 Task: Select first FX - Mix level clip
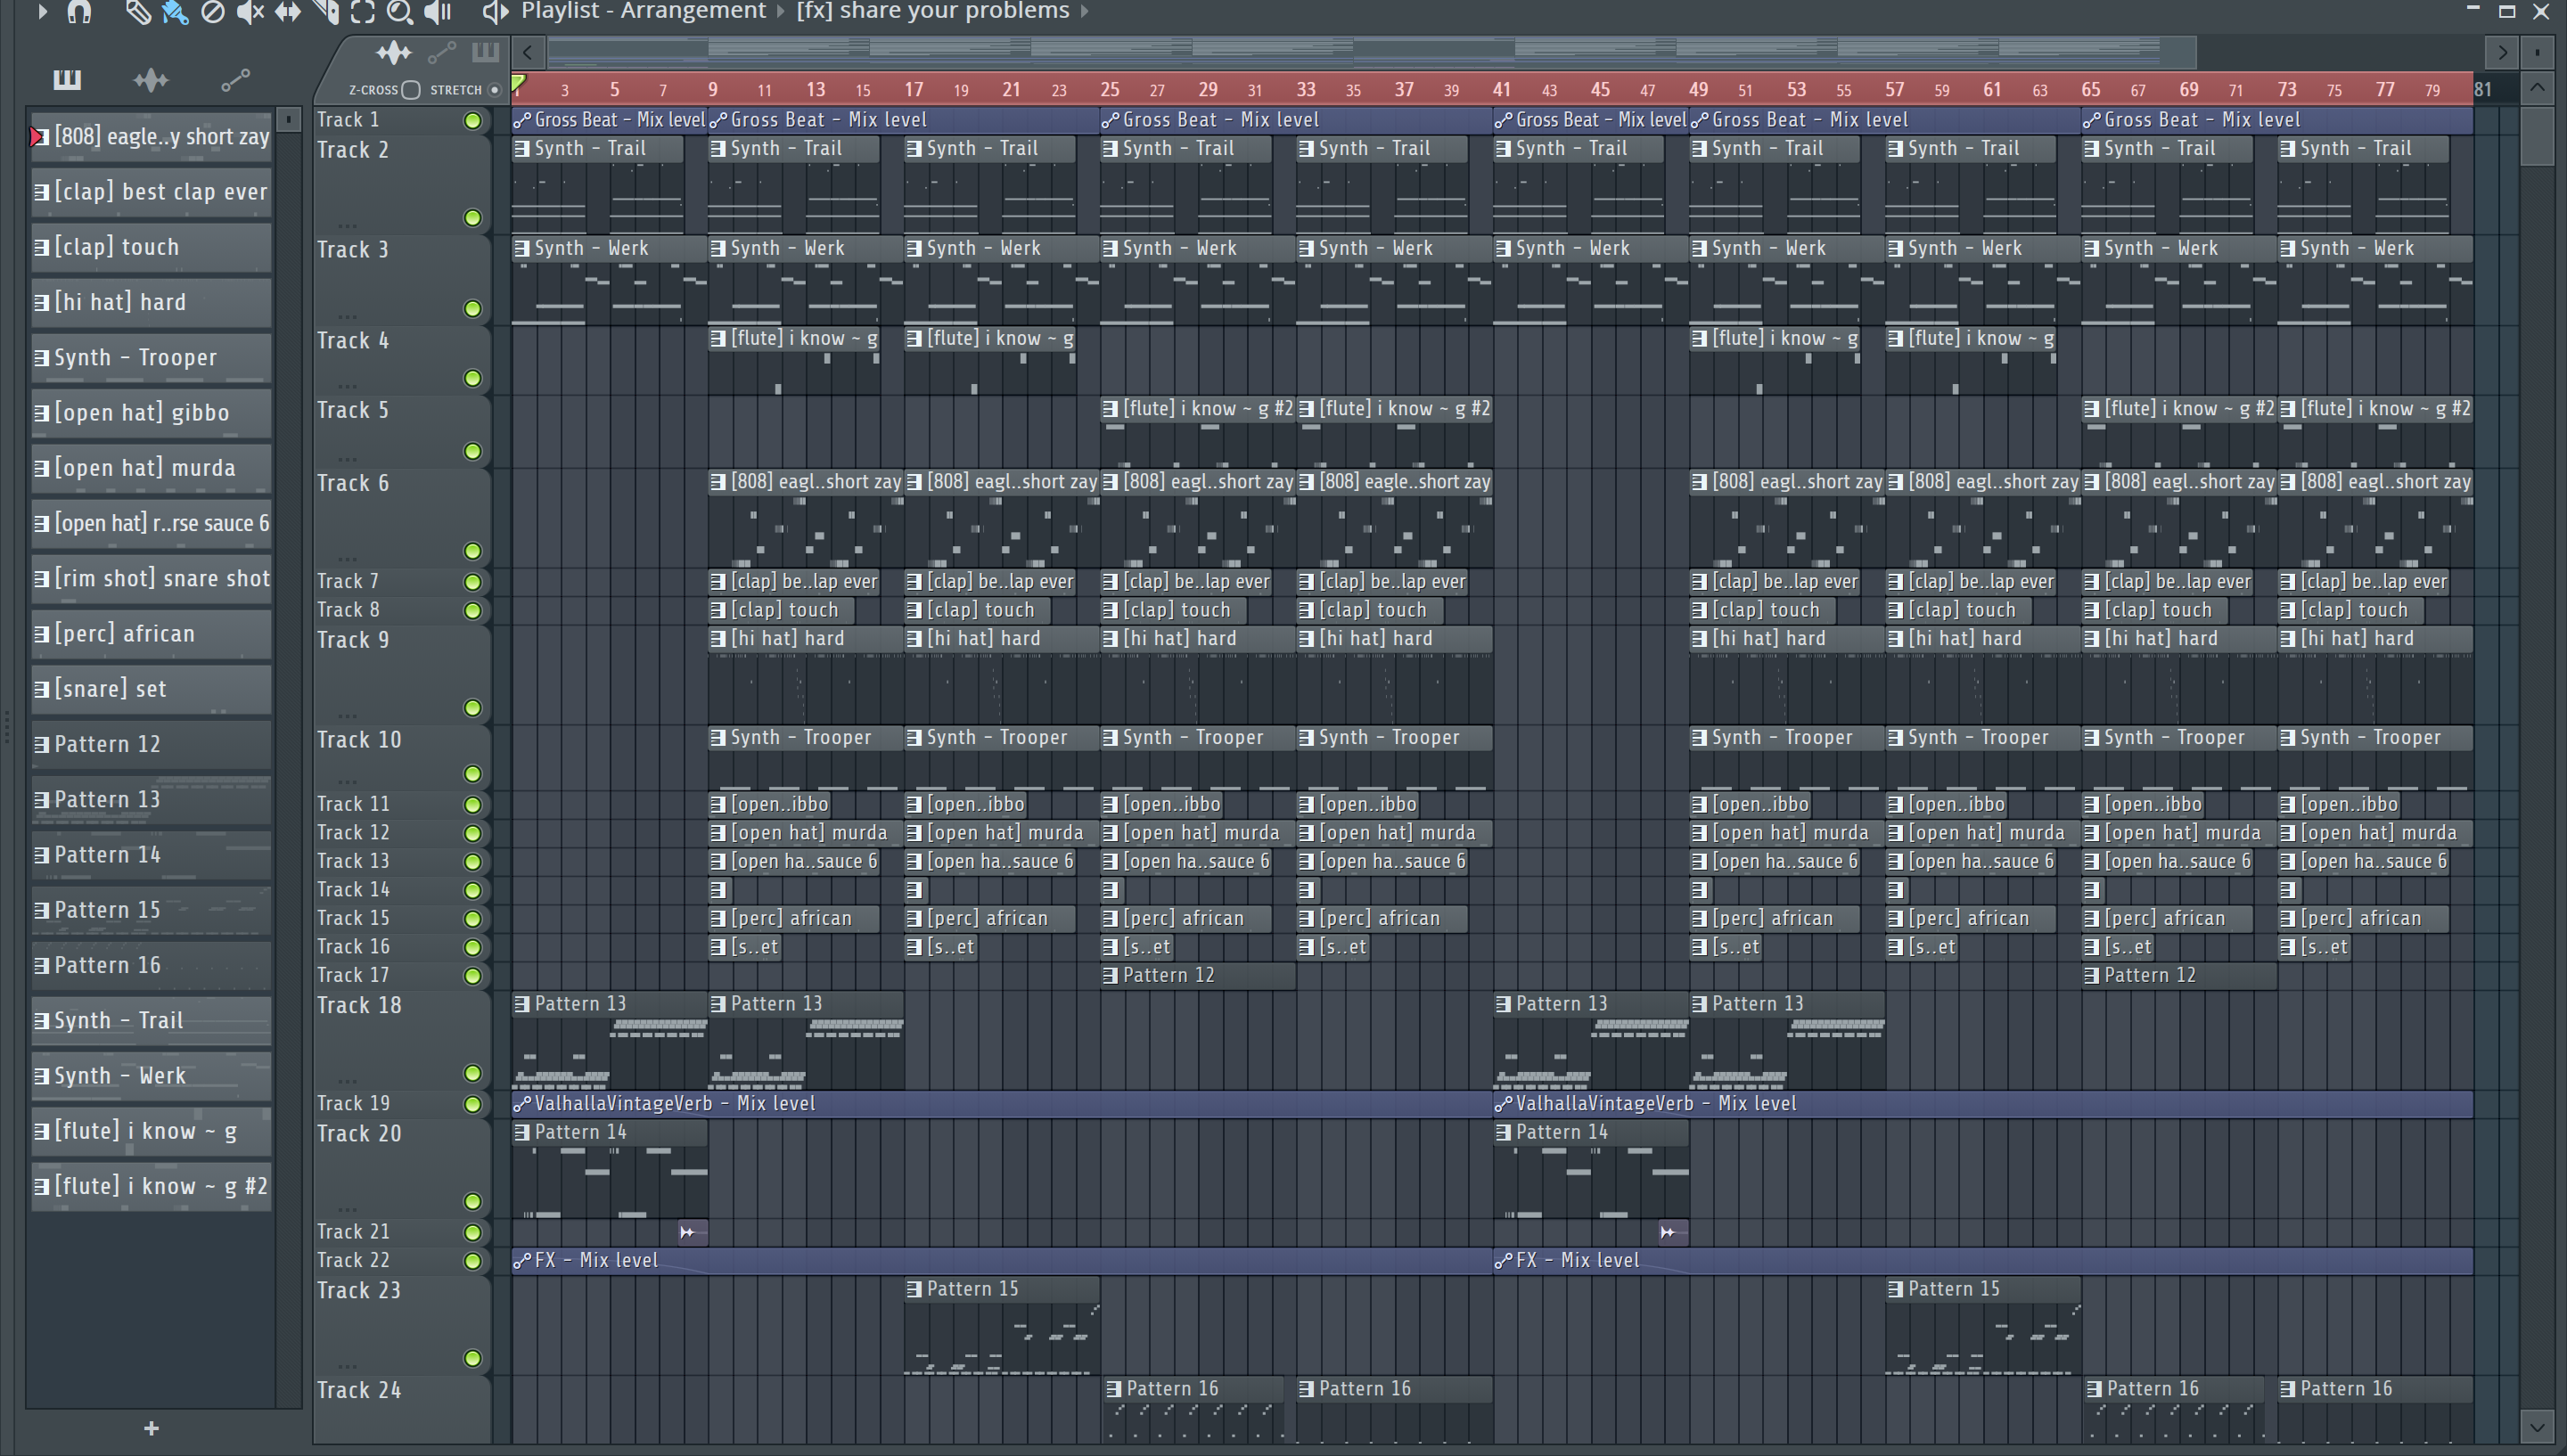[1001, 1261]
